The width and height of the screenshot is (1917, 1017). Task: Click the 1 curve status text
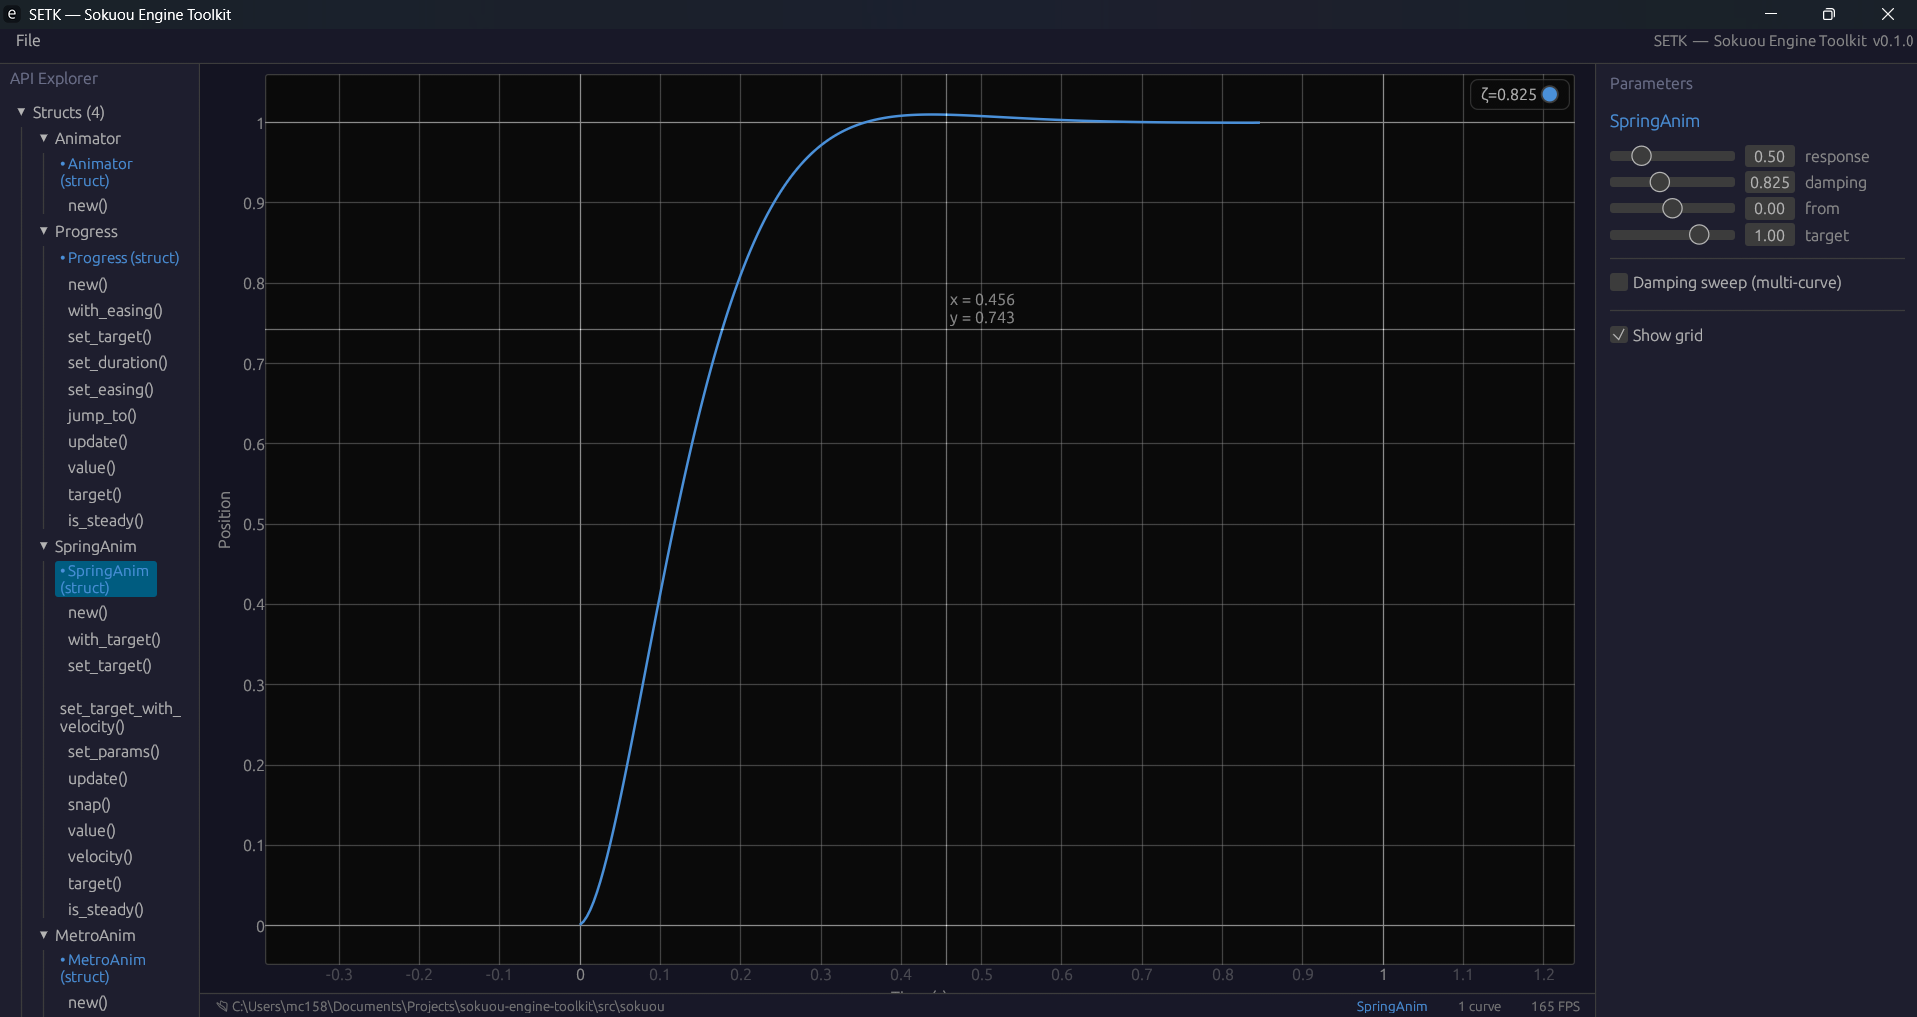1479,1006
